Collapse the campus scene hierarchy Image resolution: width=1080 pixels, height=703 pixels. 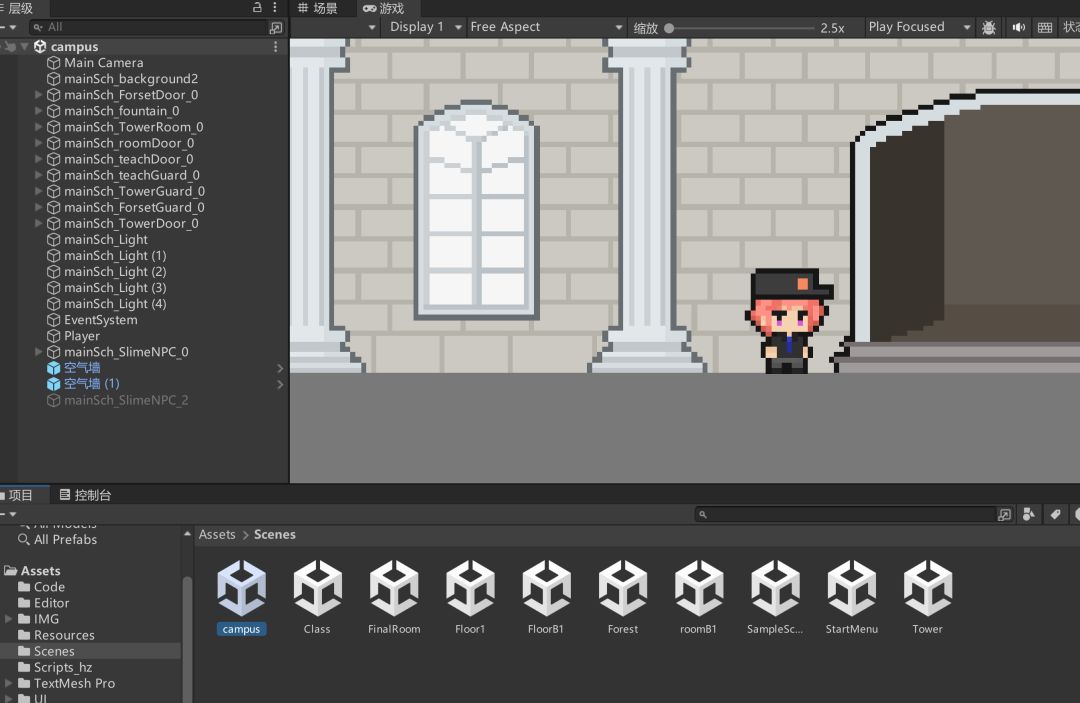[x=25, y=47]
